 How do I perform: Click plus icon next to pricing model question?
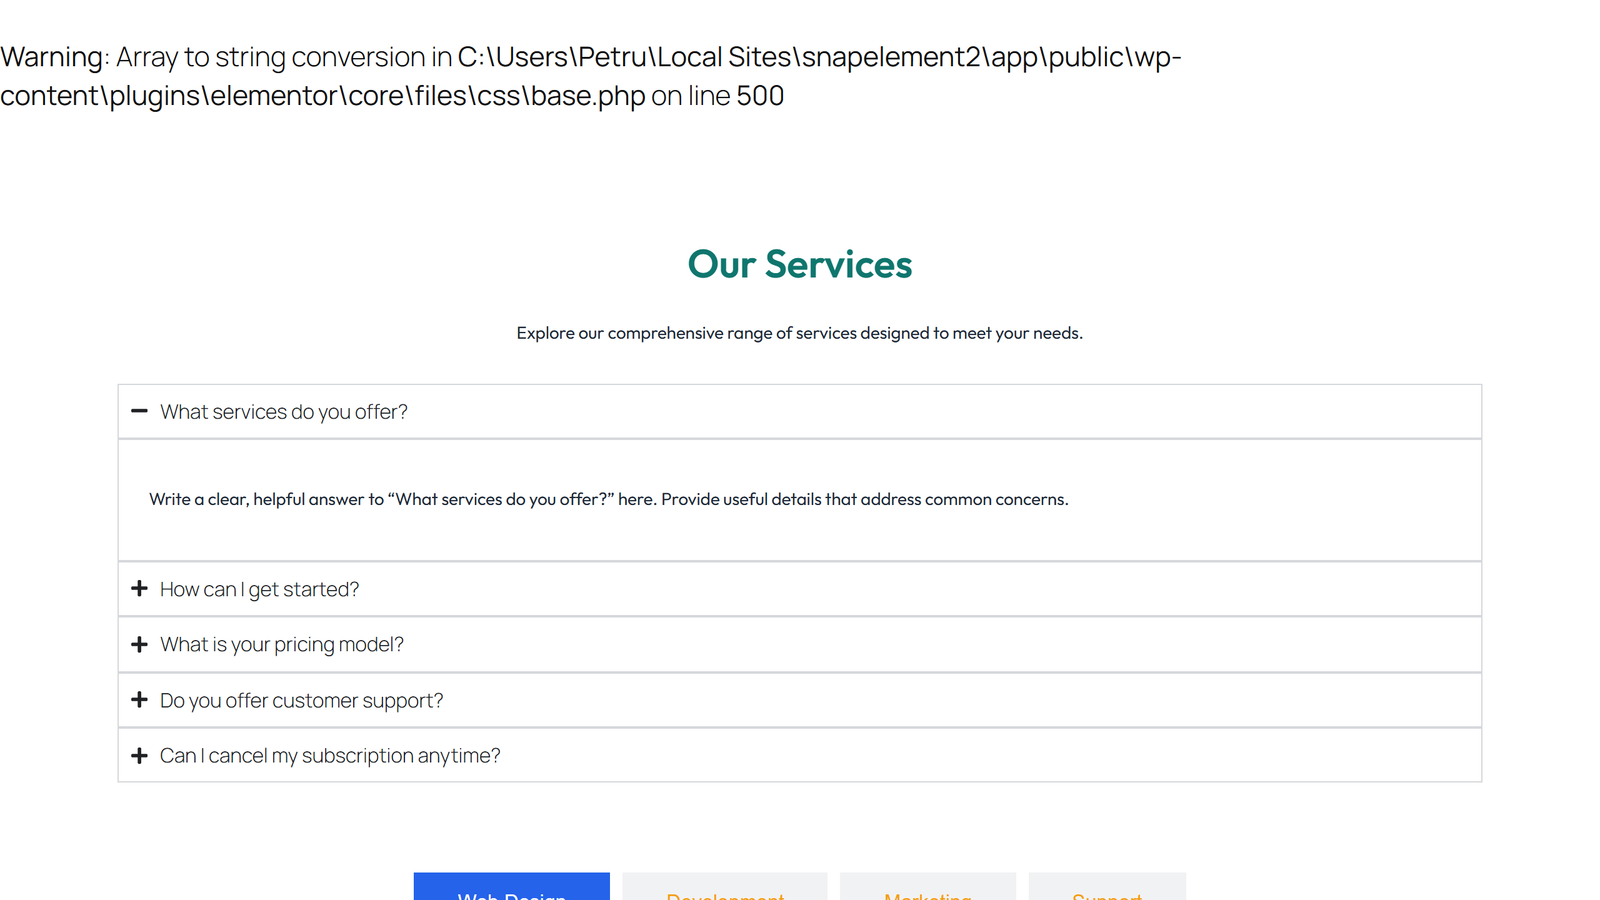(x=139, y=645)
